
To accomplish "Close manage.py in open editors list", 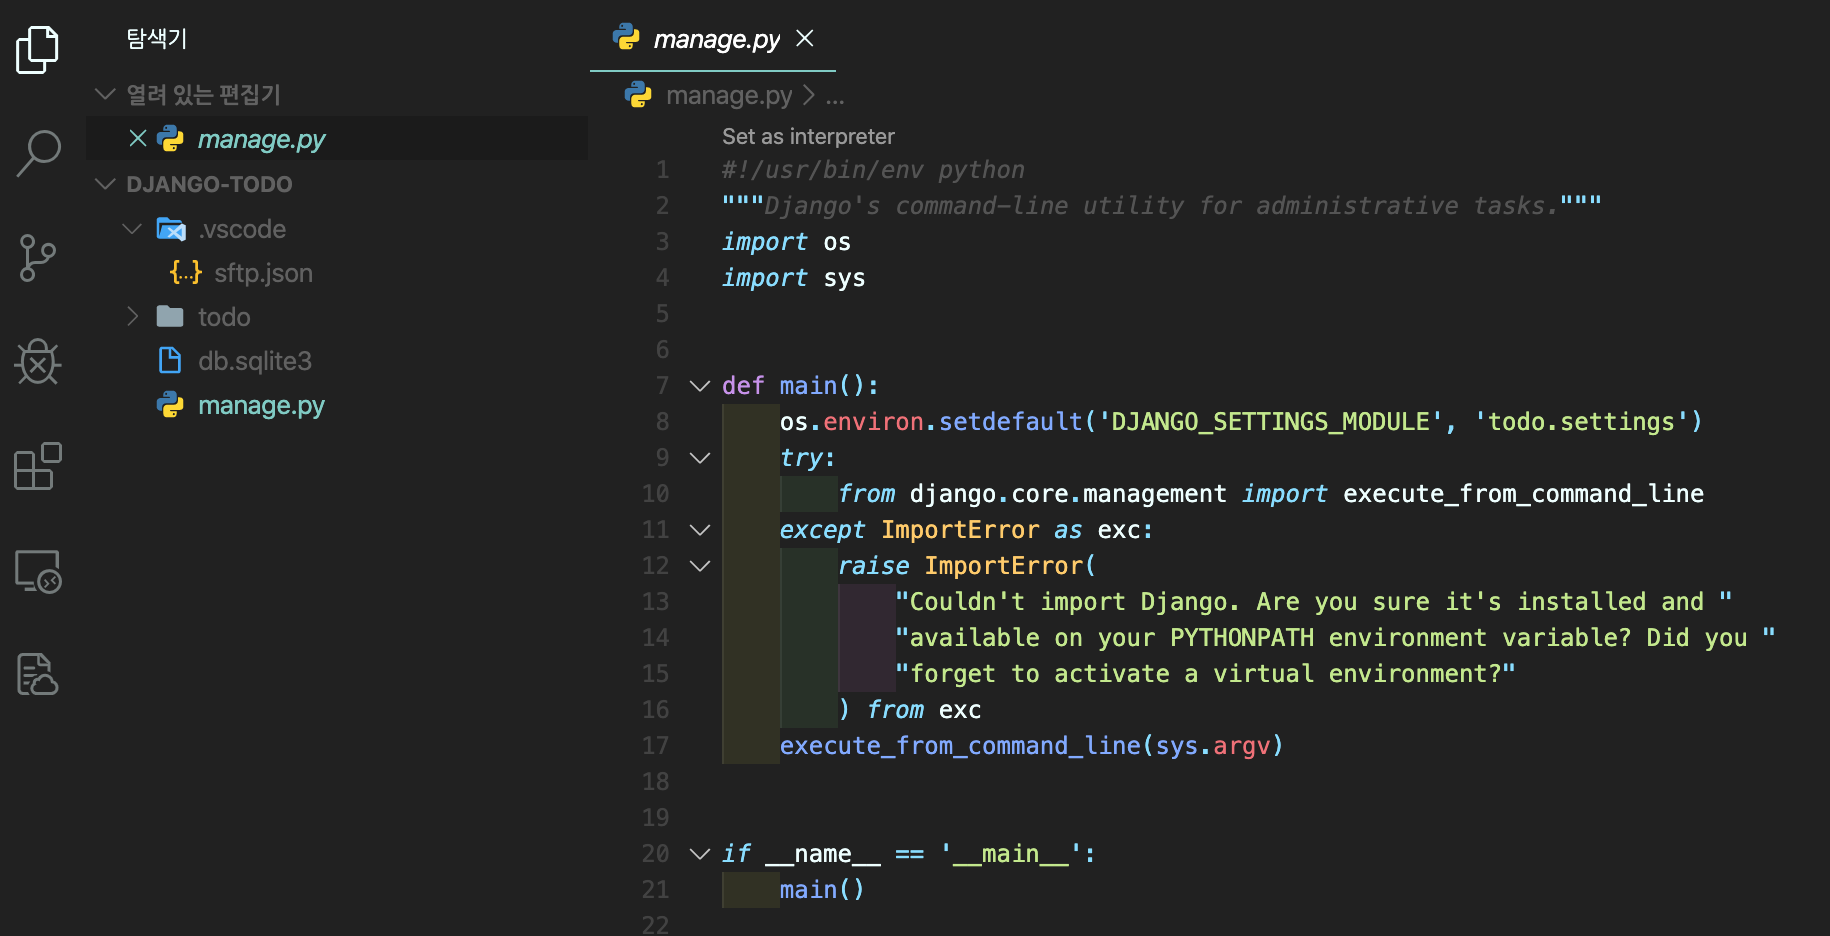I will [x=138, y=138].
